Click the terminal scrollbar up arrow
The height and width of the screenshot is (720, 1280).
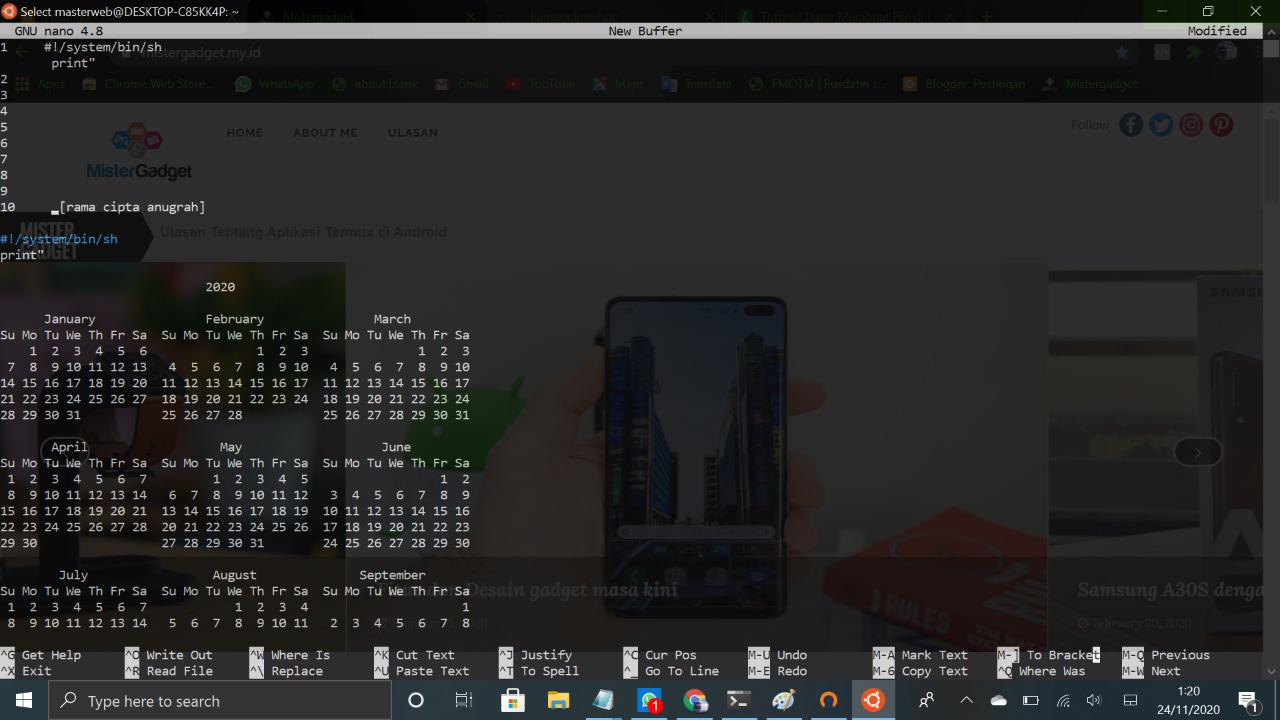[1272, 31]
